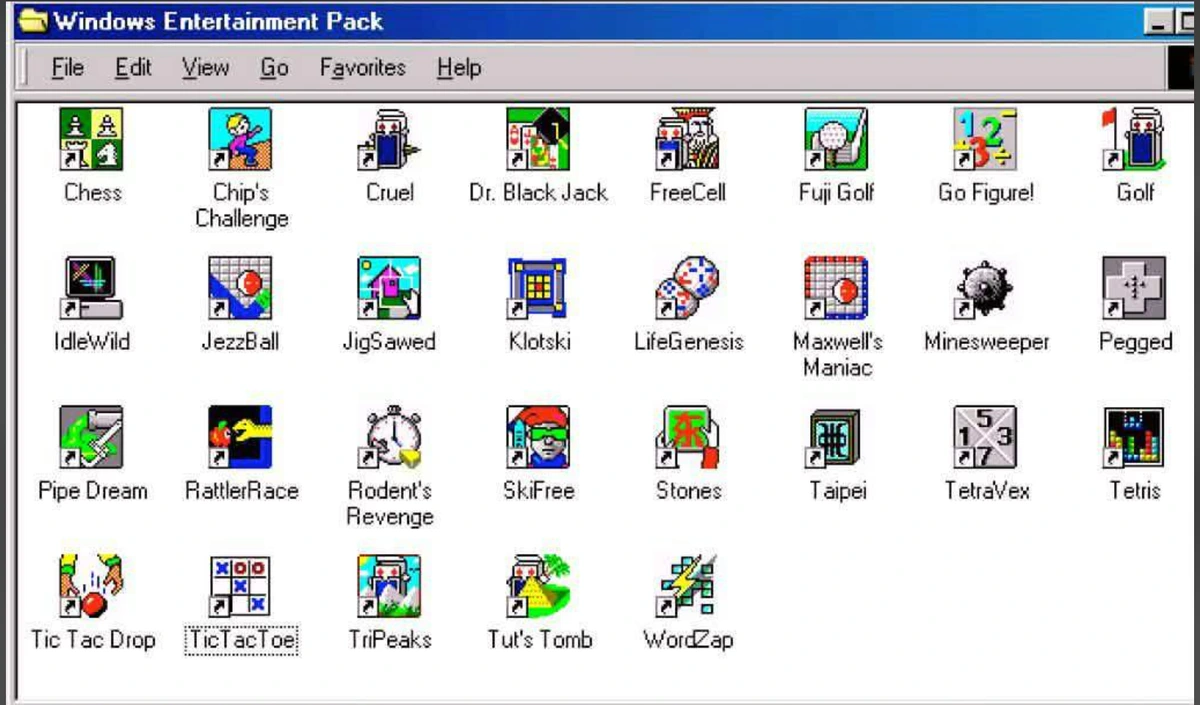Screen dimensions: 1200x705
Task: Click the WordZap shortcut icon
Action: click(x=687, y=587)
